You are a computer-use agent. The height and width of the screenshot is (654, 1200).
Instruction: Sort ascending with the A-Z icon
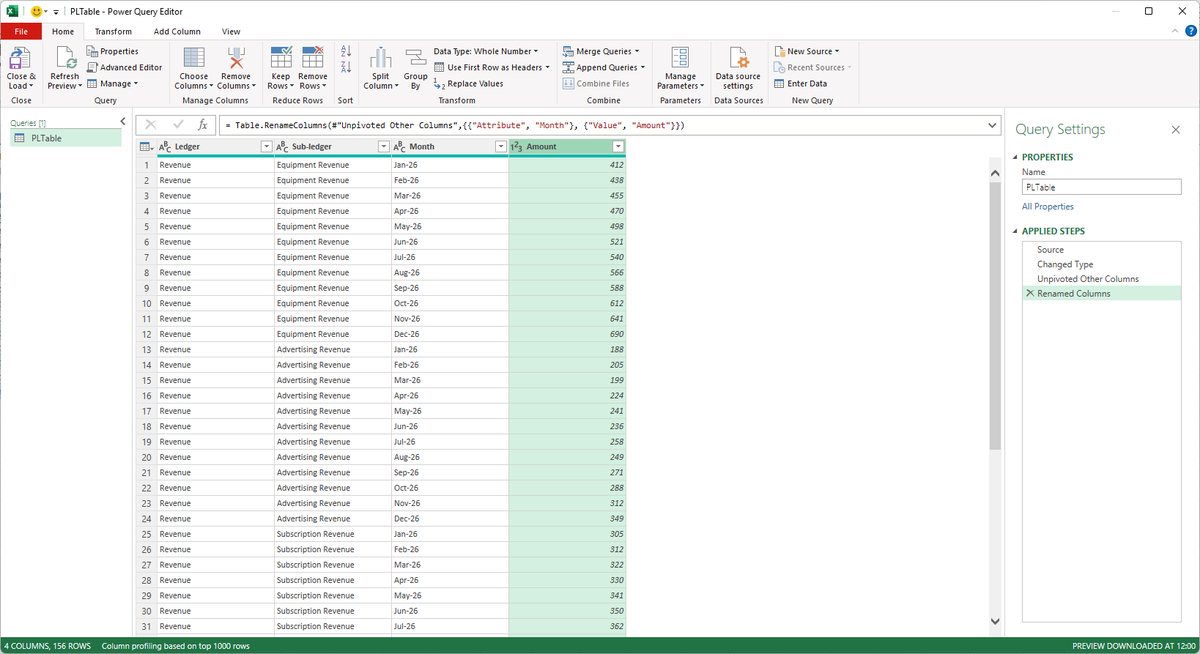(346, 51)
